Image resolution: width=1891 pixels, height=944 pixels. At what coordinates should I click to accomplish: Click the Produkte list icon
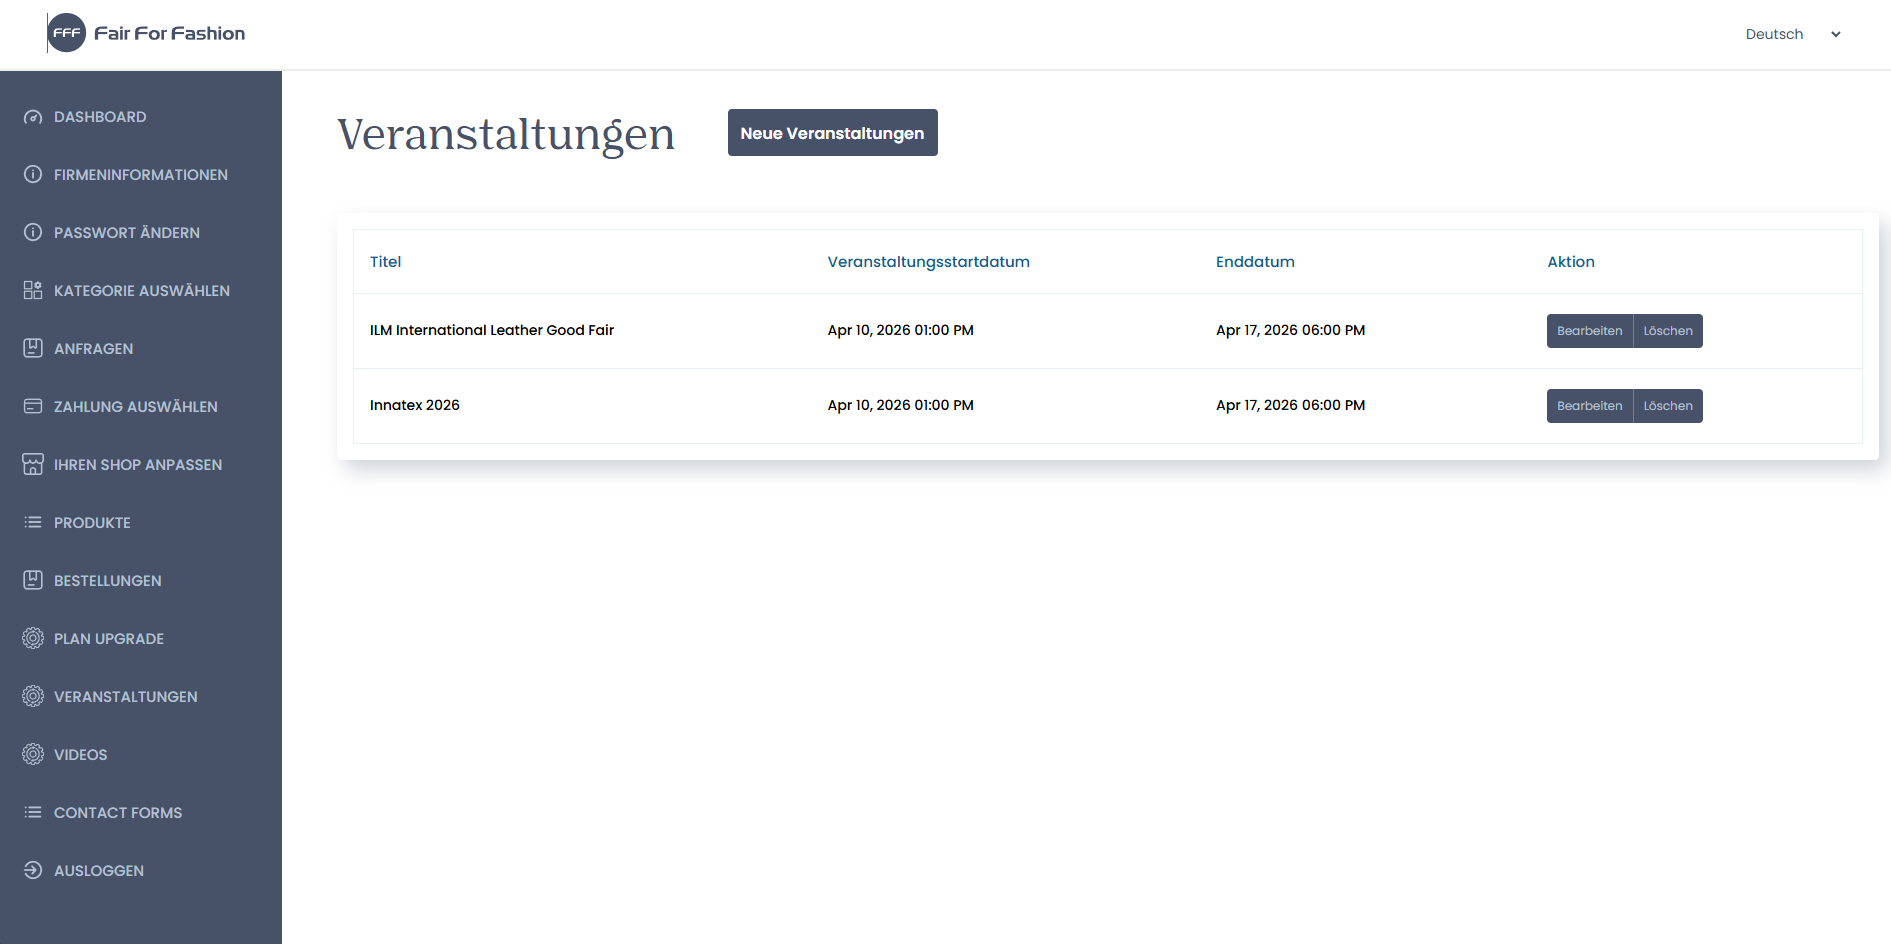(x=33, y=523)
